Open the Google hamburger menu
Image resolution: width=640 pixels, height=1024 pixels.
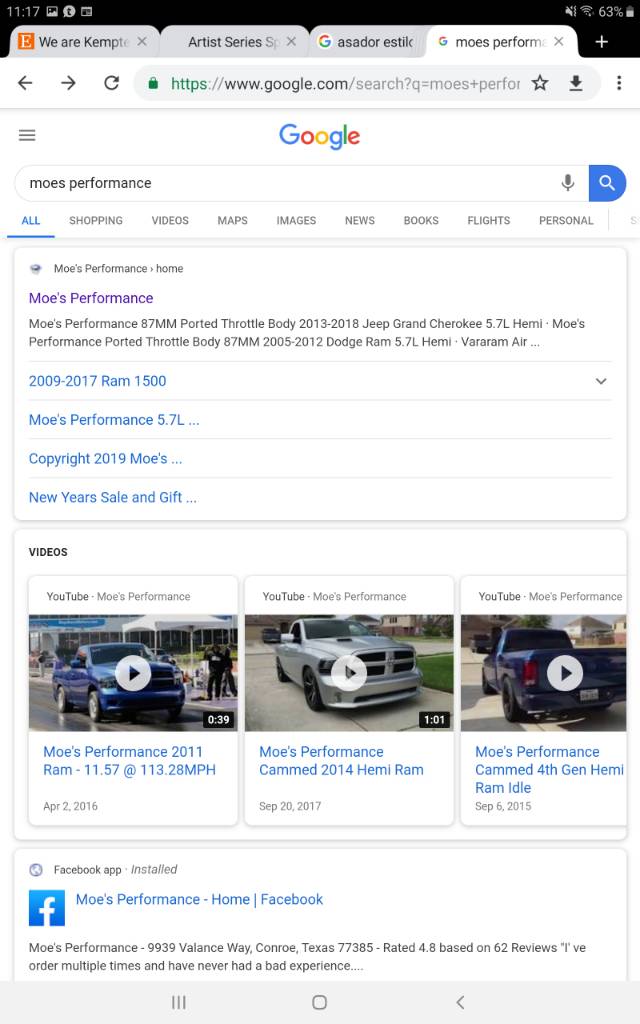[27, 135]
